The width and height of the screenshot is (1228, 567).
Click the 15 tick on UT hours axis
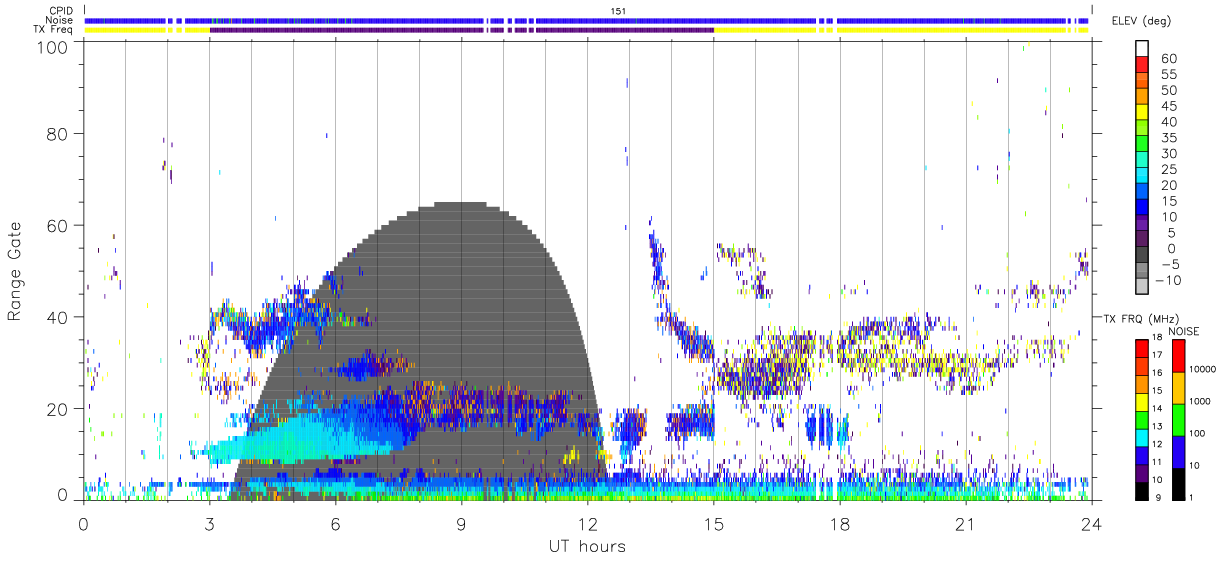[714, 524]
